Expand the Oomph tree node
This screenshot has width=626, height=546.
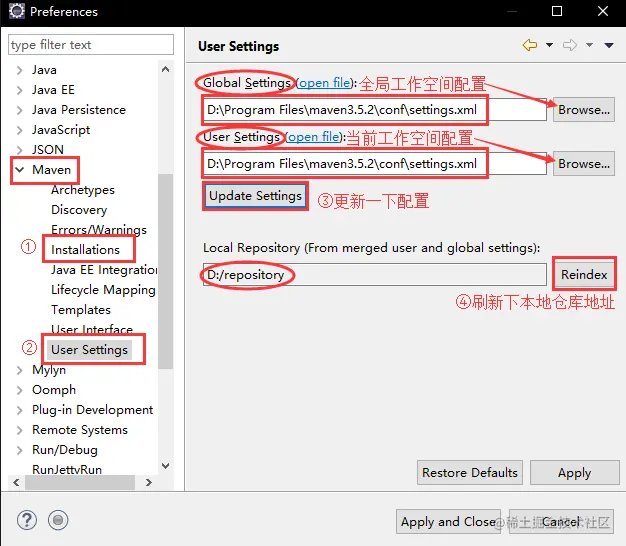pos(19,390)
